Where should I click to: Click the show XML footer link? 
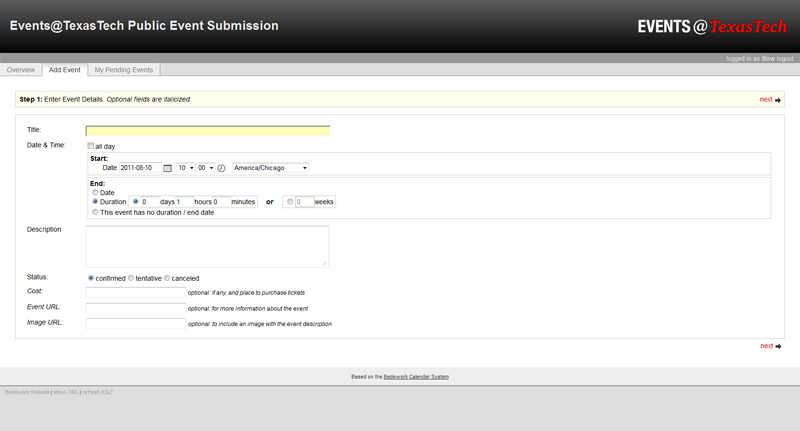pos(66,392)
